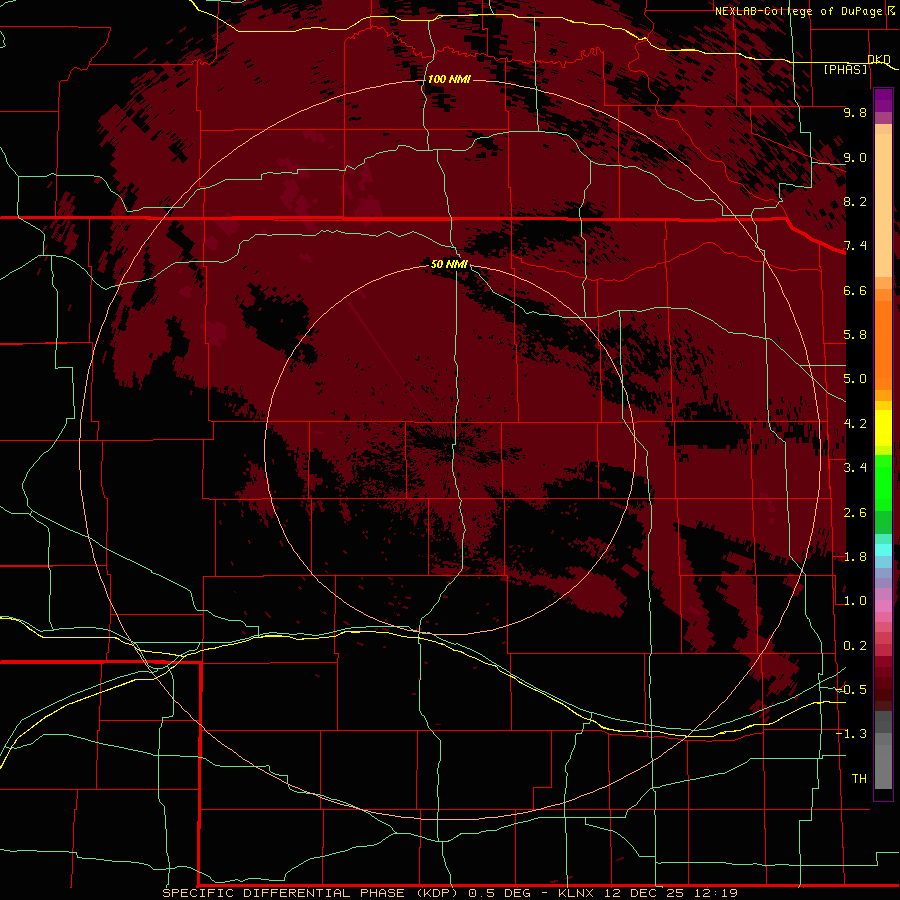Click the 50 NMI range ring label
The width and height of the screenshot is (900, 900).
[x=449, y=264]
